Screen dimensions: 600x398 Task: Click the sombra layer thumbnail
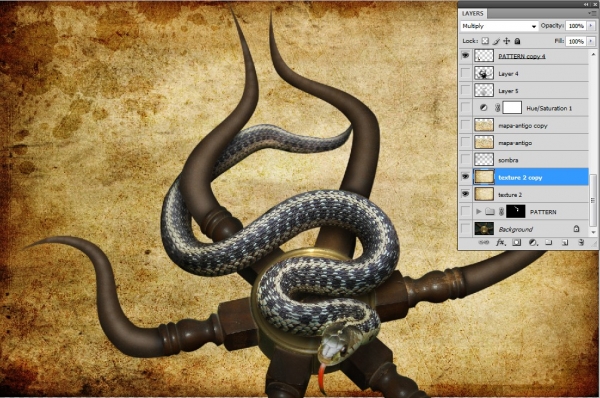pyautogui.click(x=484, y=160)
